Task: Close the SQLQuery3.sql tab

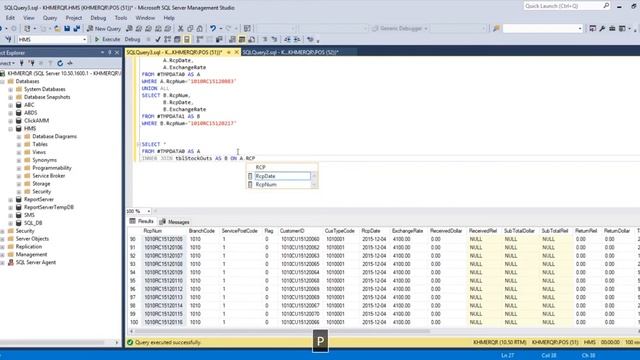Action: [x=236, y=52]
